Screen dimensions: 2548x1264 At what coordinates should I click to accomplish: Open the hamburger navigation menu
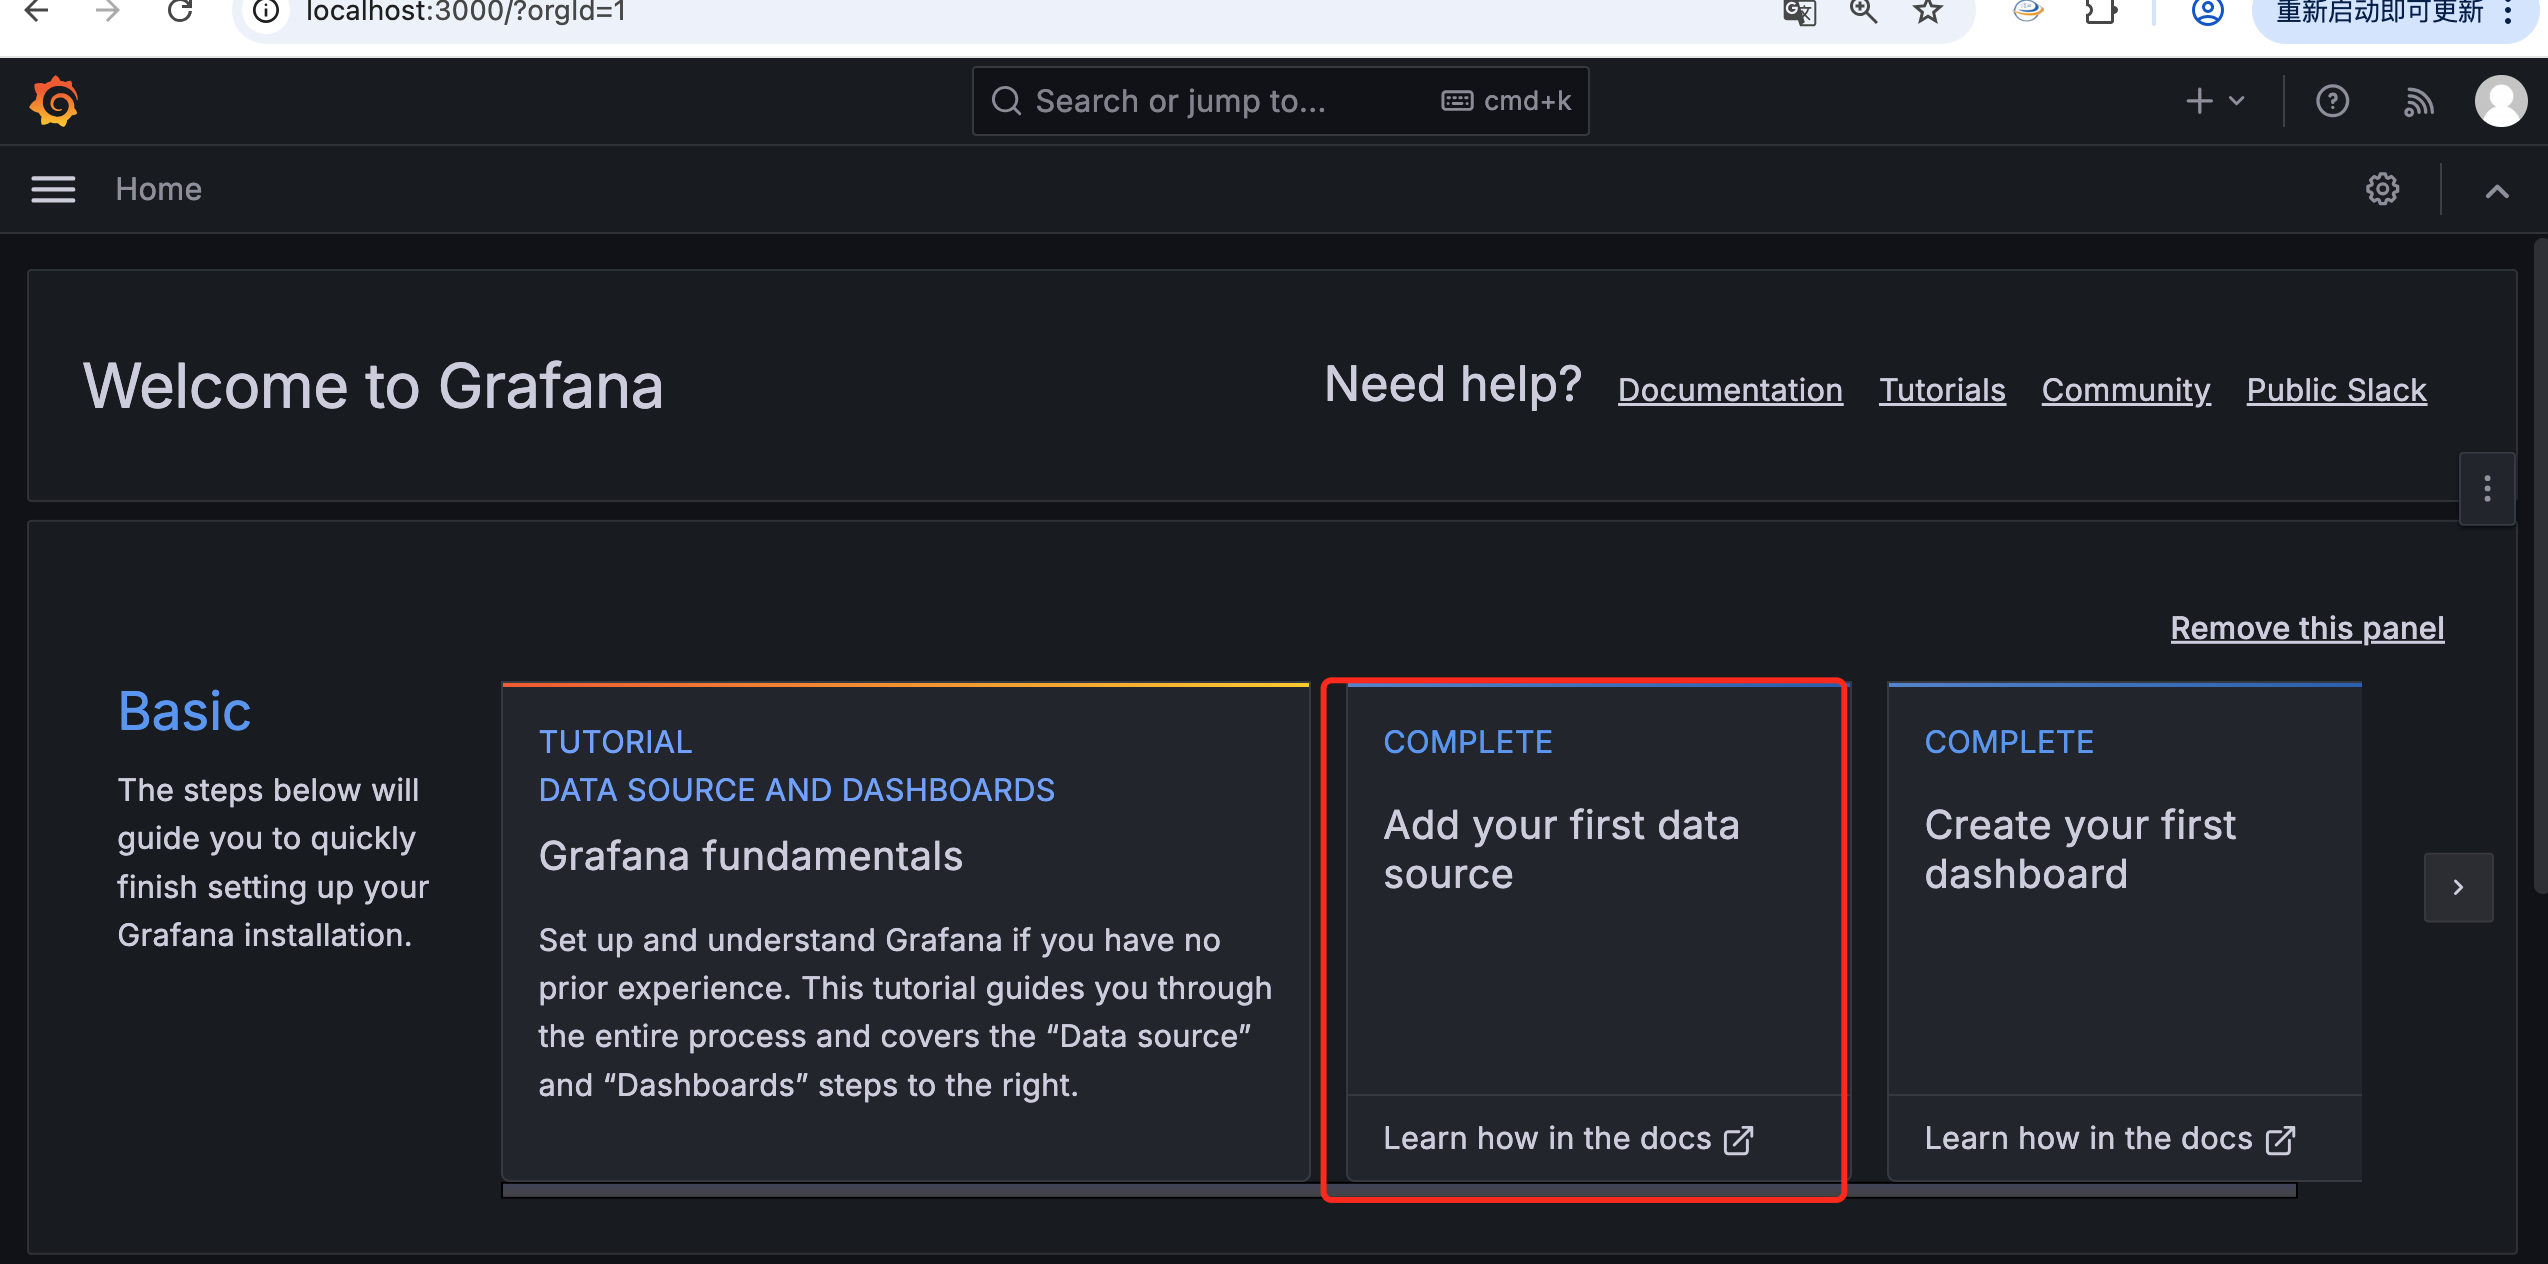pyautogui.click(x=53, y=189)
